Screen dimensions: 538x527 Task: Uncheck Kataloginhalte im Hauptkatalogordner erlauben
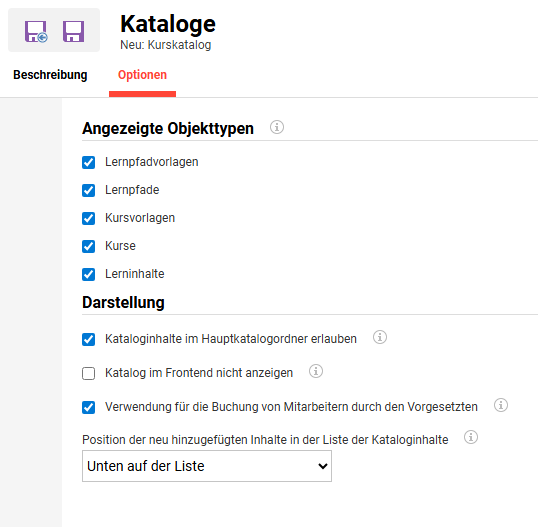(89, 339)
